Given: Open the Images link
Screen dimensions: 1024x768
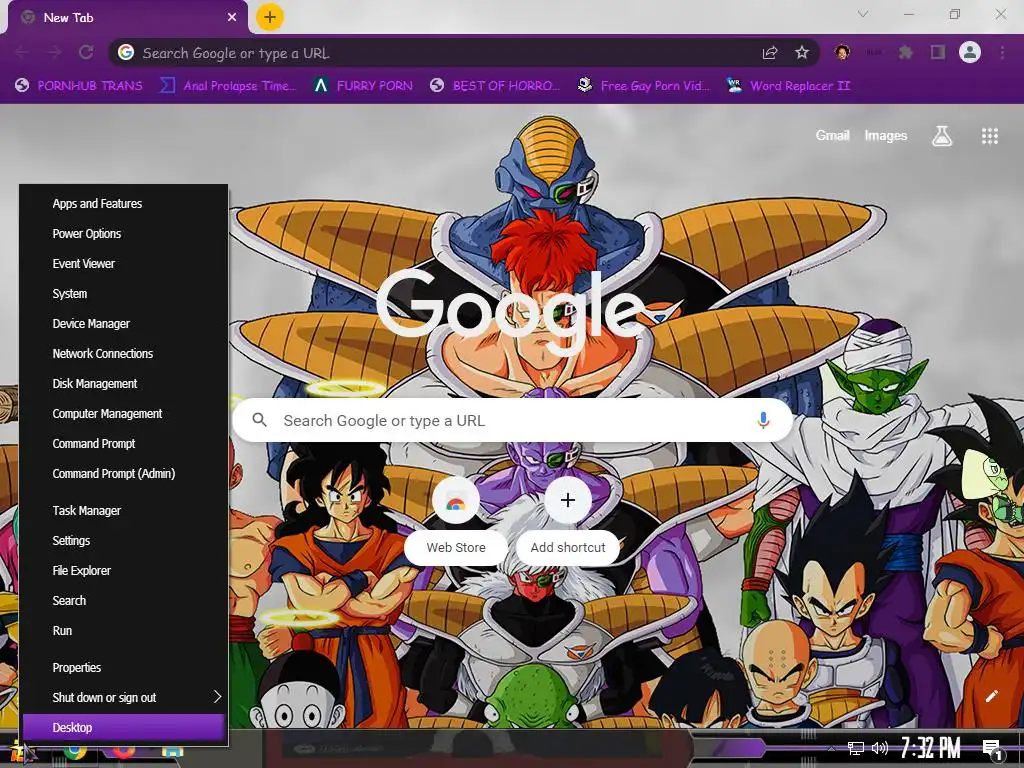Looking at the screenshot, I should pos(886,135).
